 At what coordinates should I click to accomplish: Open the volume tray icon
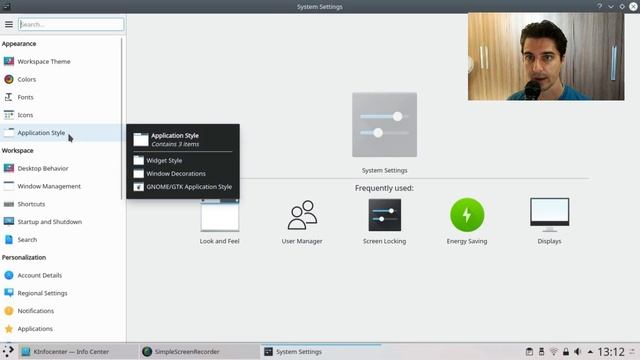click(578, 351)
